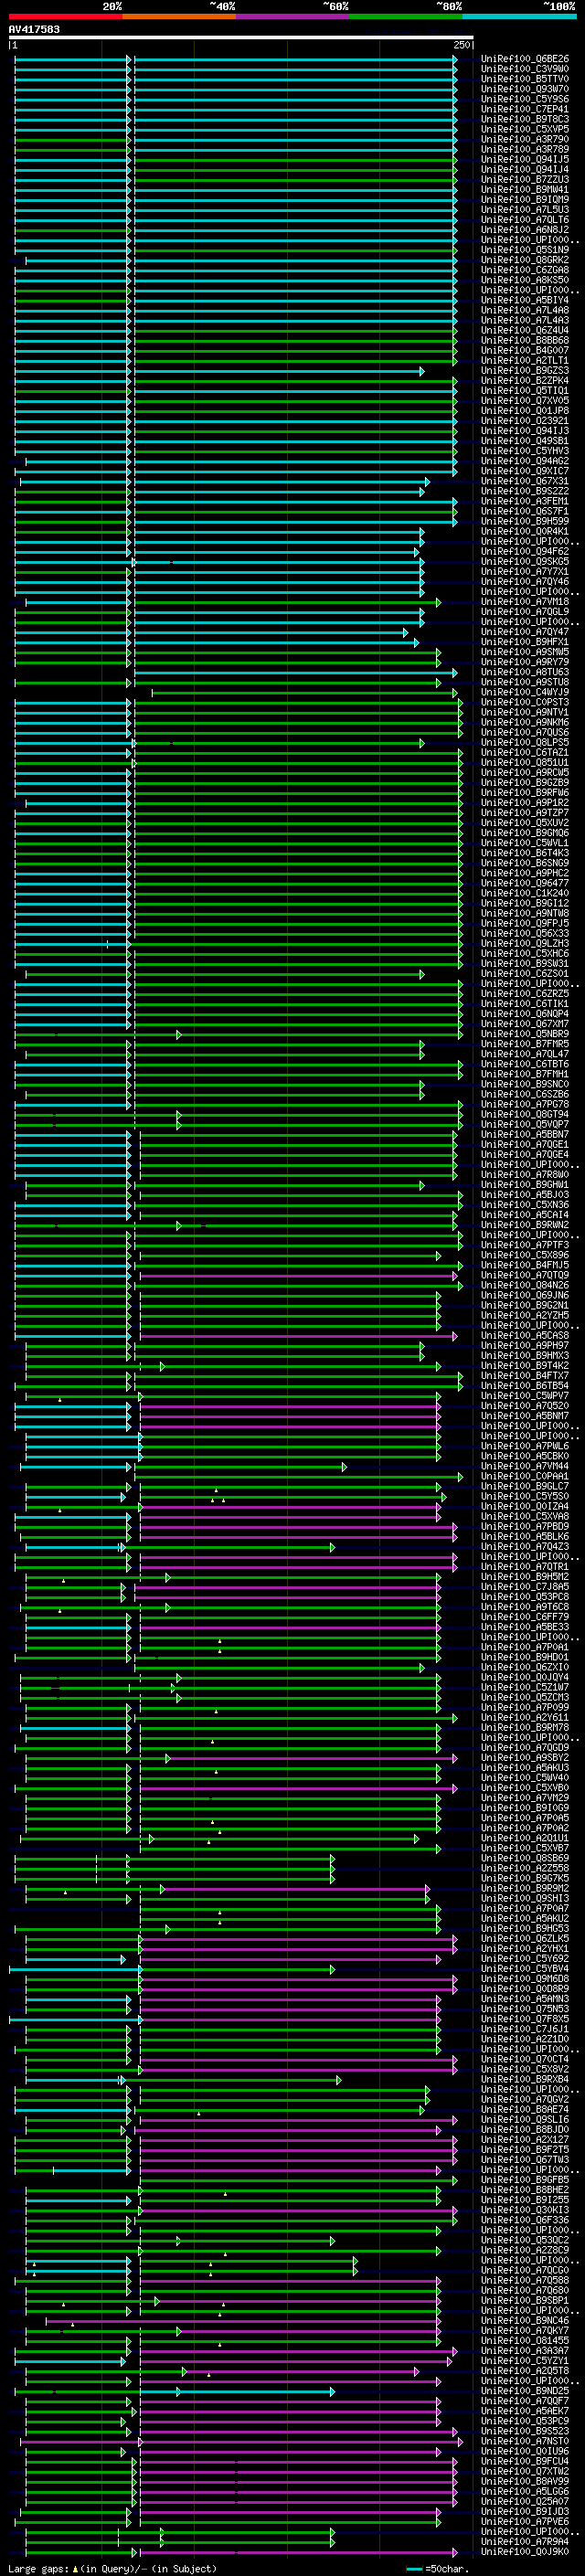The height and width of the screenshot is (2576, 585).
Task: Click label UniRef100_B9GZS3
Action: pyautogui.click(x=525, y=371)
